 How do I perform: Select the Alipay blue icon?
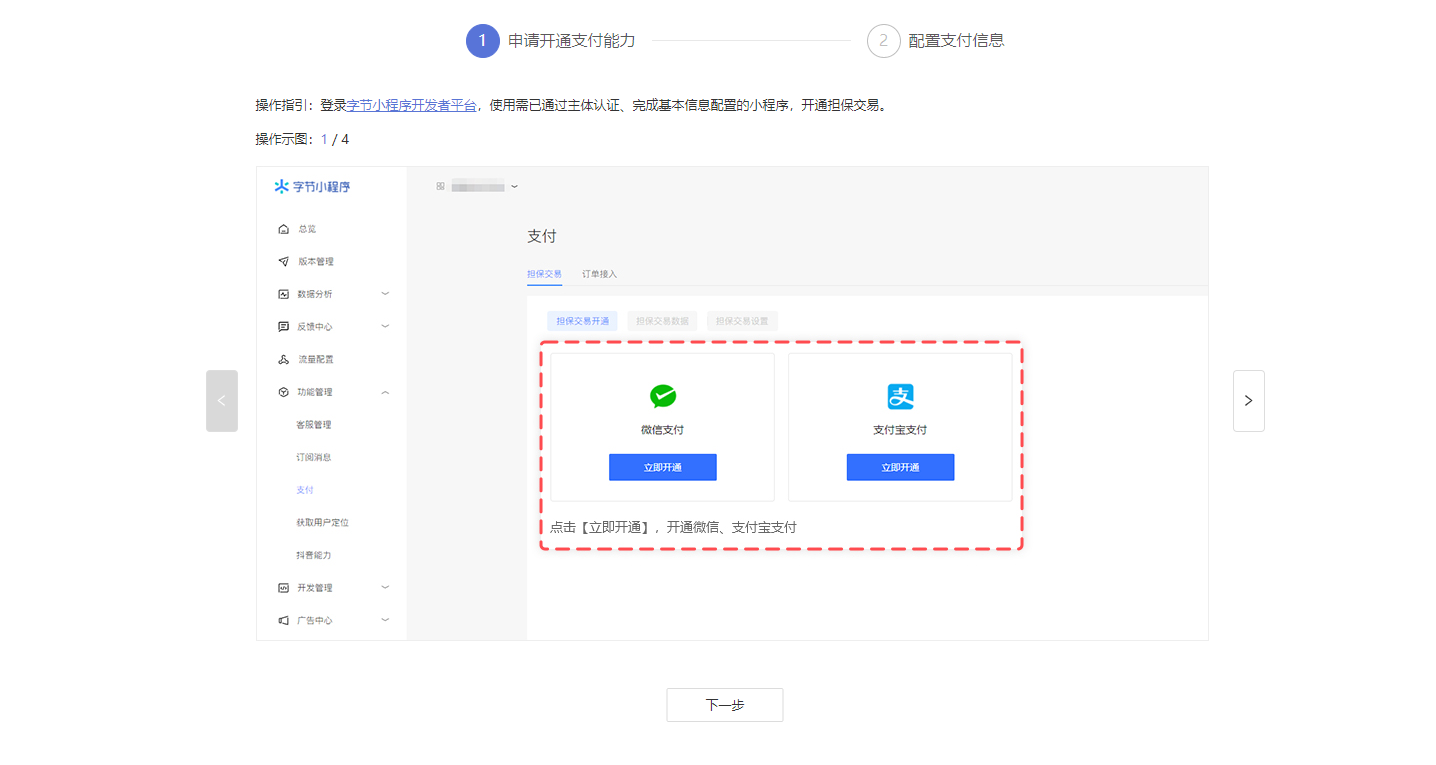[x=900, y=396]
